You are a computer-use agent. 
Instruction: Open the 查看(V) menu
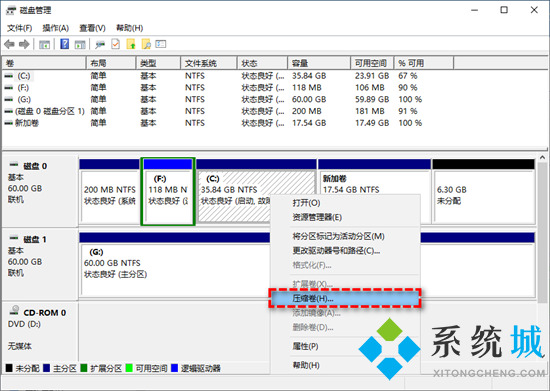tap(92, 28)
